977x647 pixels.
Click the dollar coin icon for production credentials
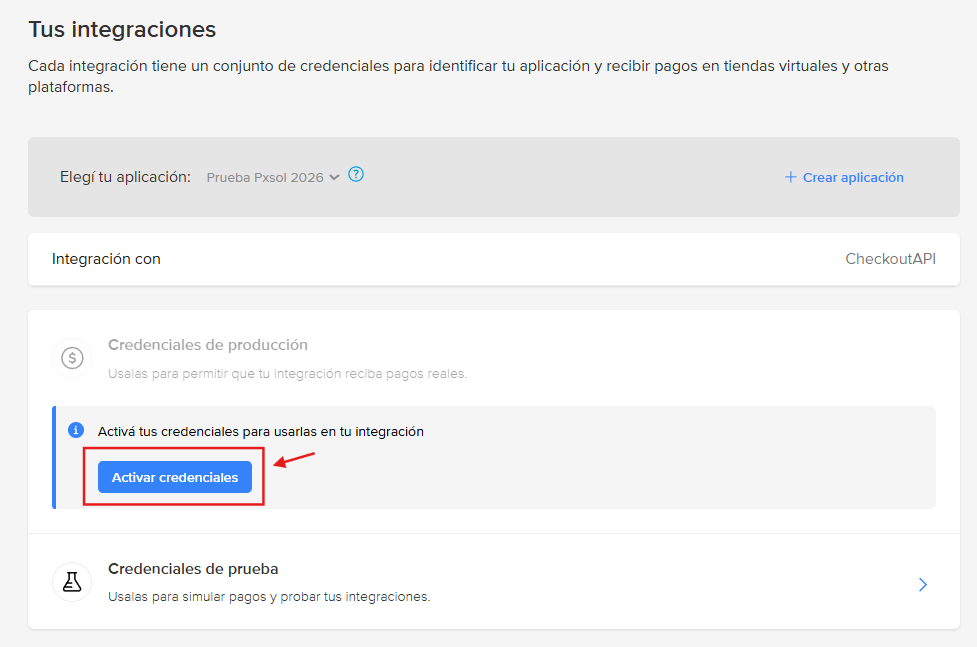(72, 358)
